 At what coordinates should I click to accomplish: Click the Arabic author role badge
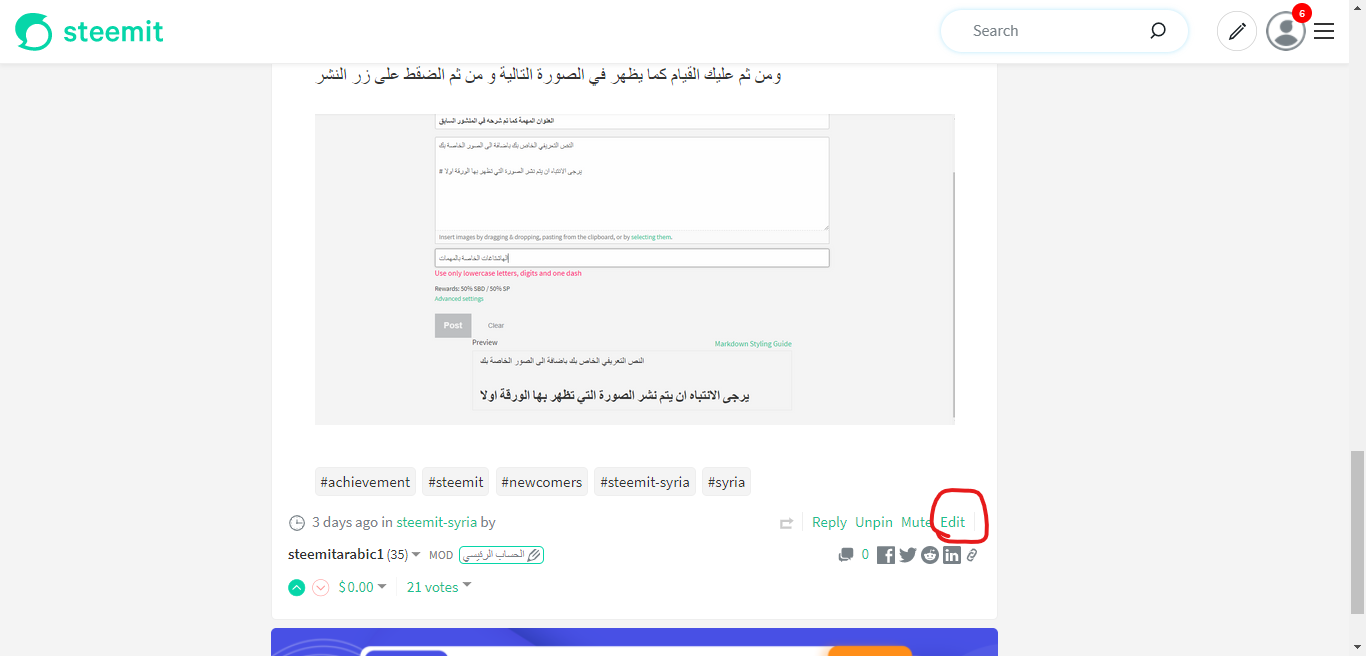pyautogui.click(x=501, y=555)
